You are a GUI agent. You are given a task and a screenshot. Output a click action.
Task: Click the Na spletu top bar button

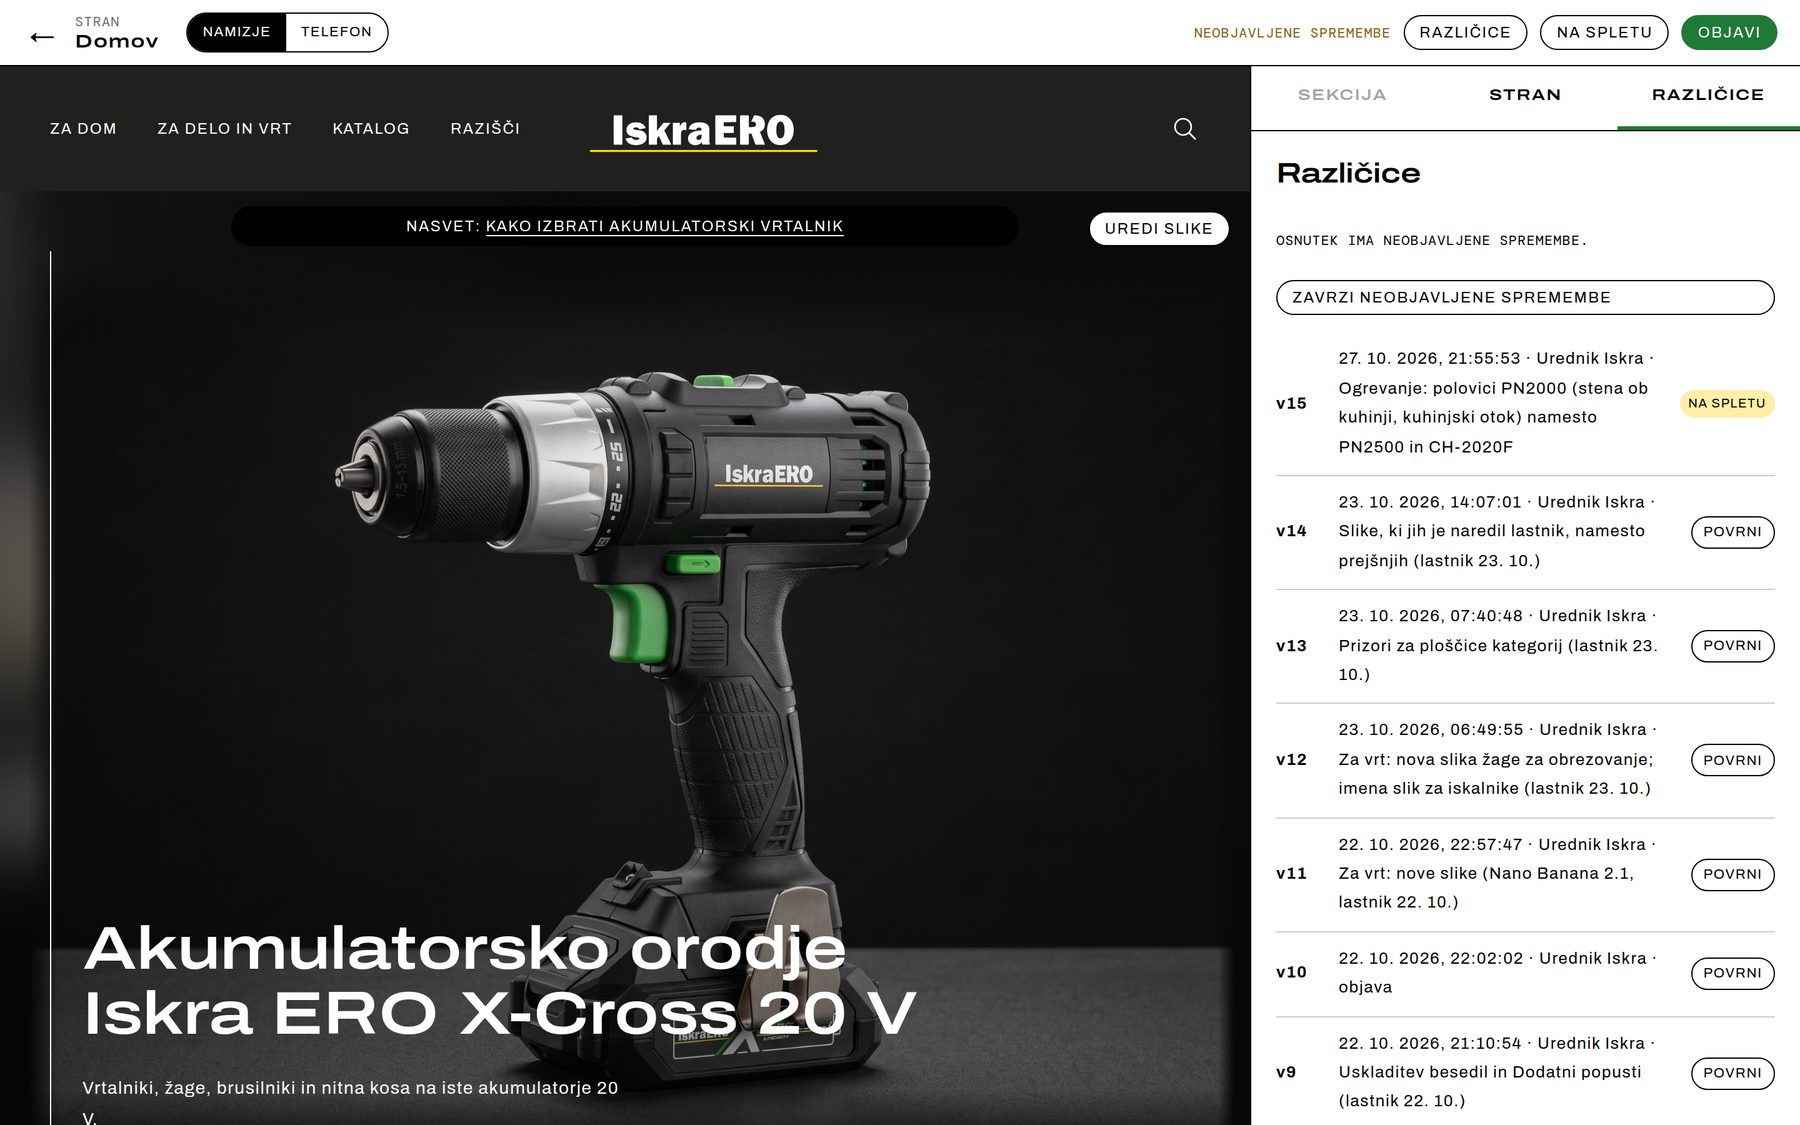click(x=1604, y=32)
